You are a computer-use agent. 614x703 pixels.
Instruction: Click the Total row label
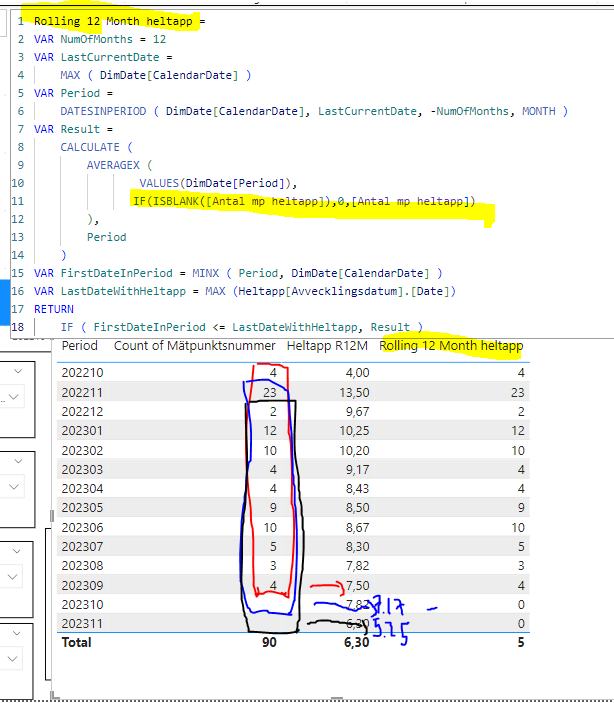(x=76, y=642)
